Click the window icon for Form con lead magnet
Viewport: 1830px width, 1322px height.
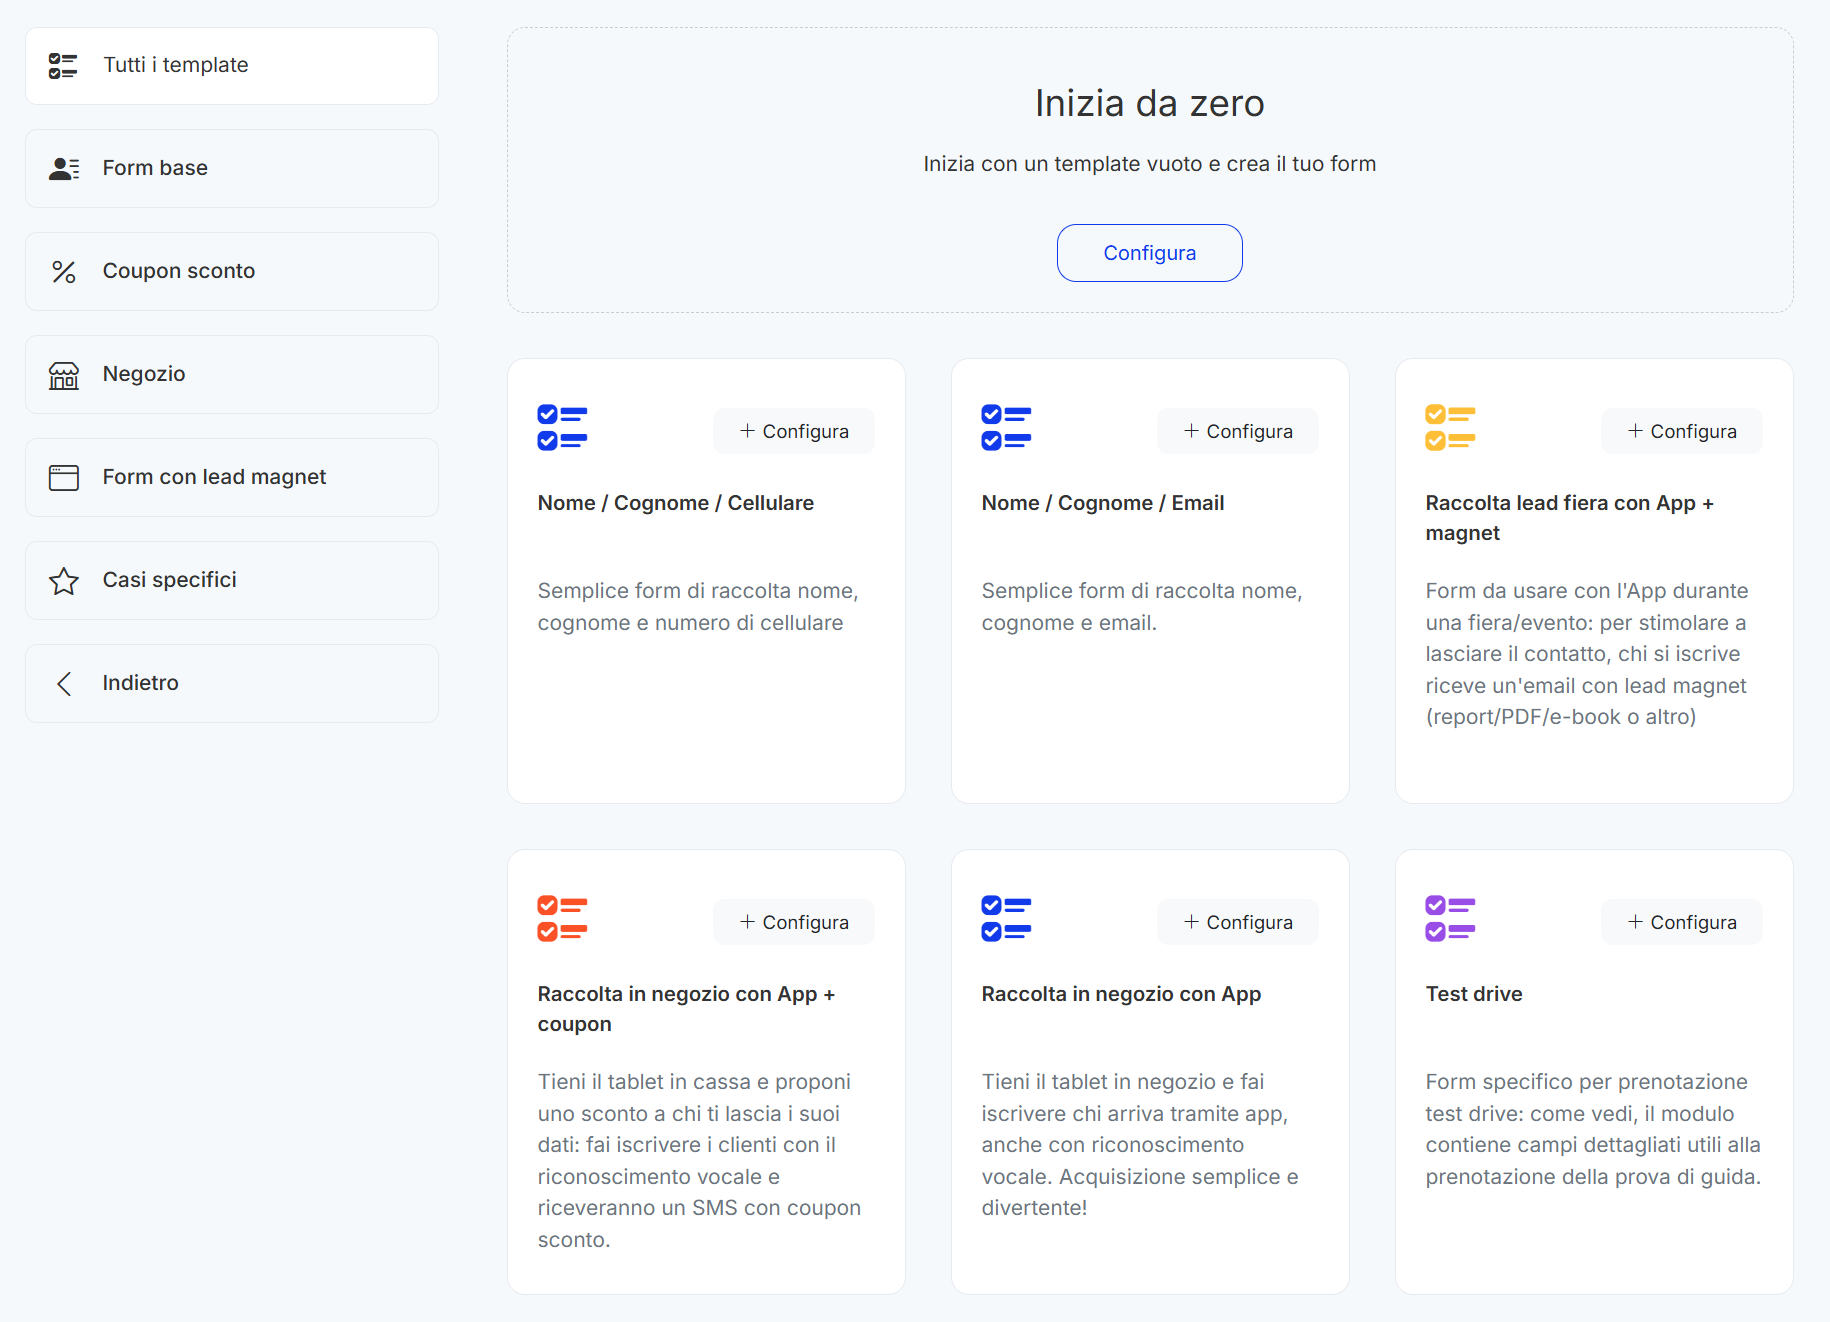click(64, 478)
